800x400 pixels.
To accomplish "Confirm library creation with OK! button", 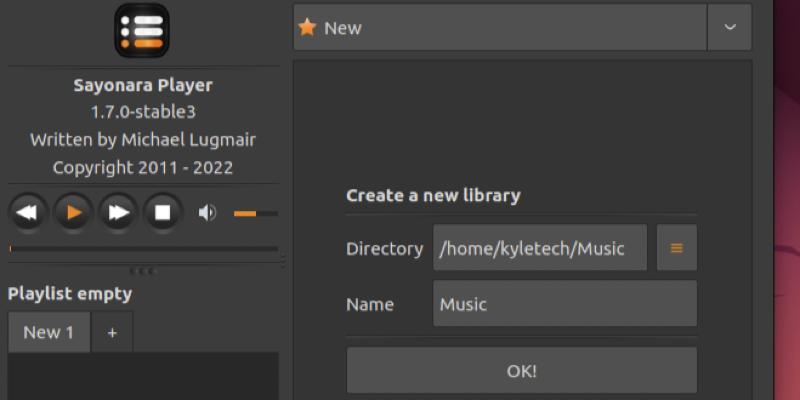I will [x=521, y=370].
